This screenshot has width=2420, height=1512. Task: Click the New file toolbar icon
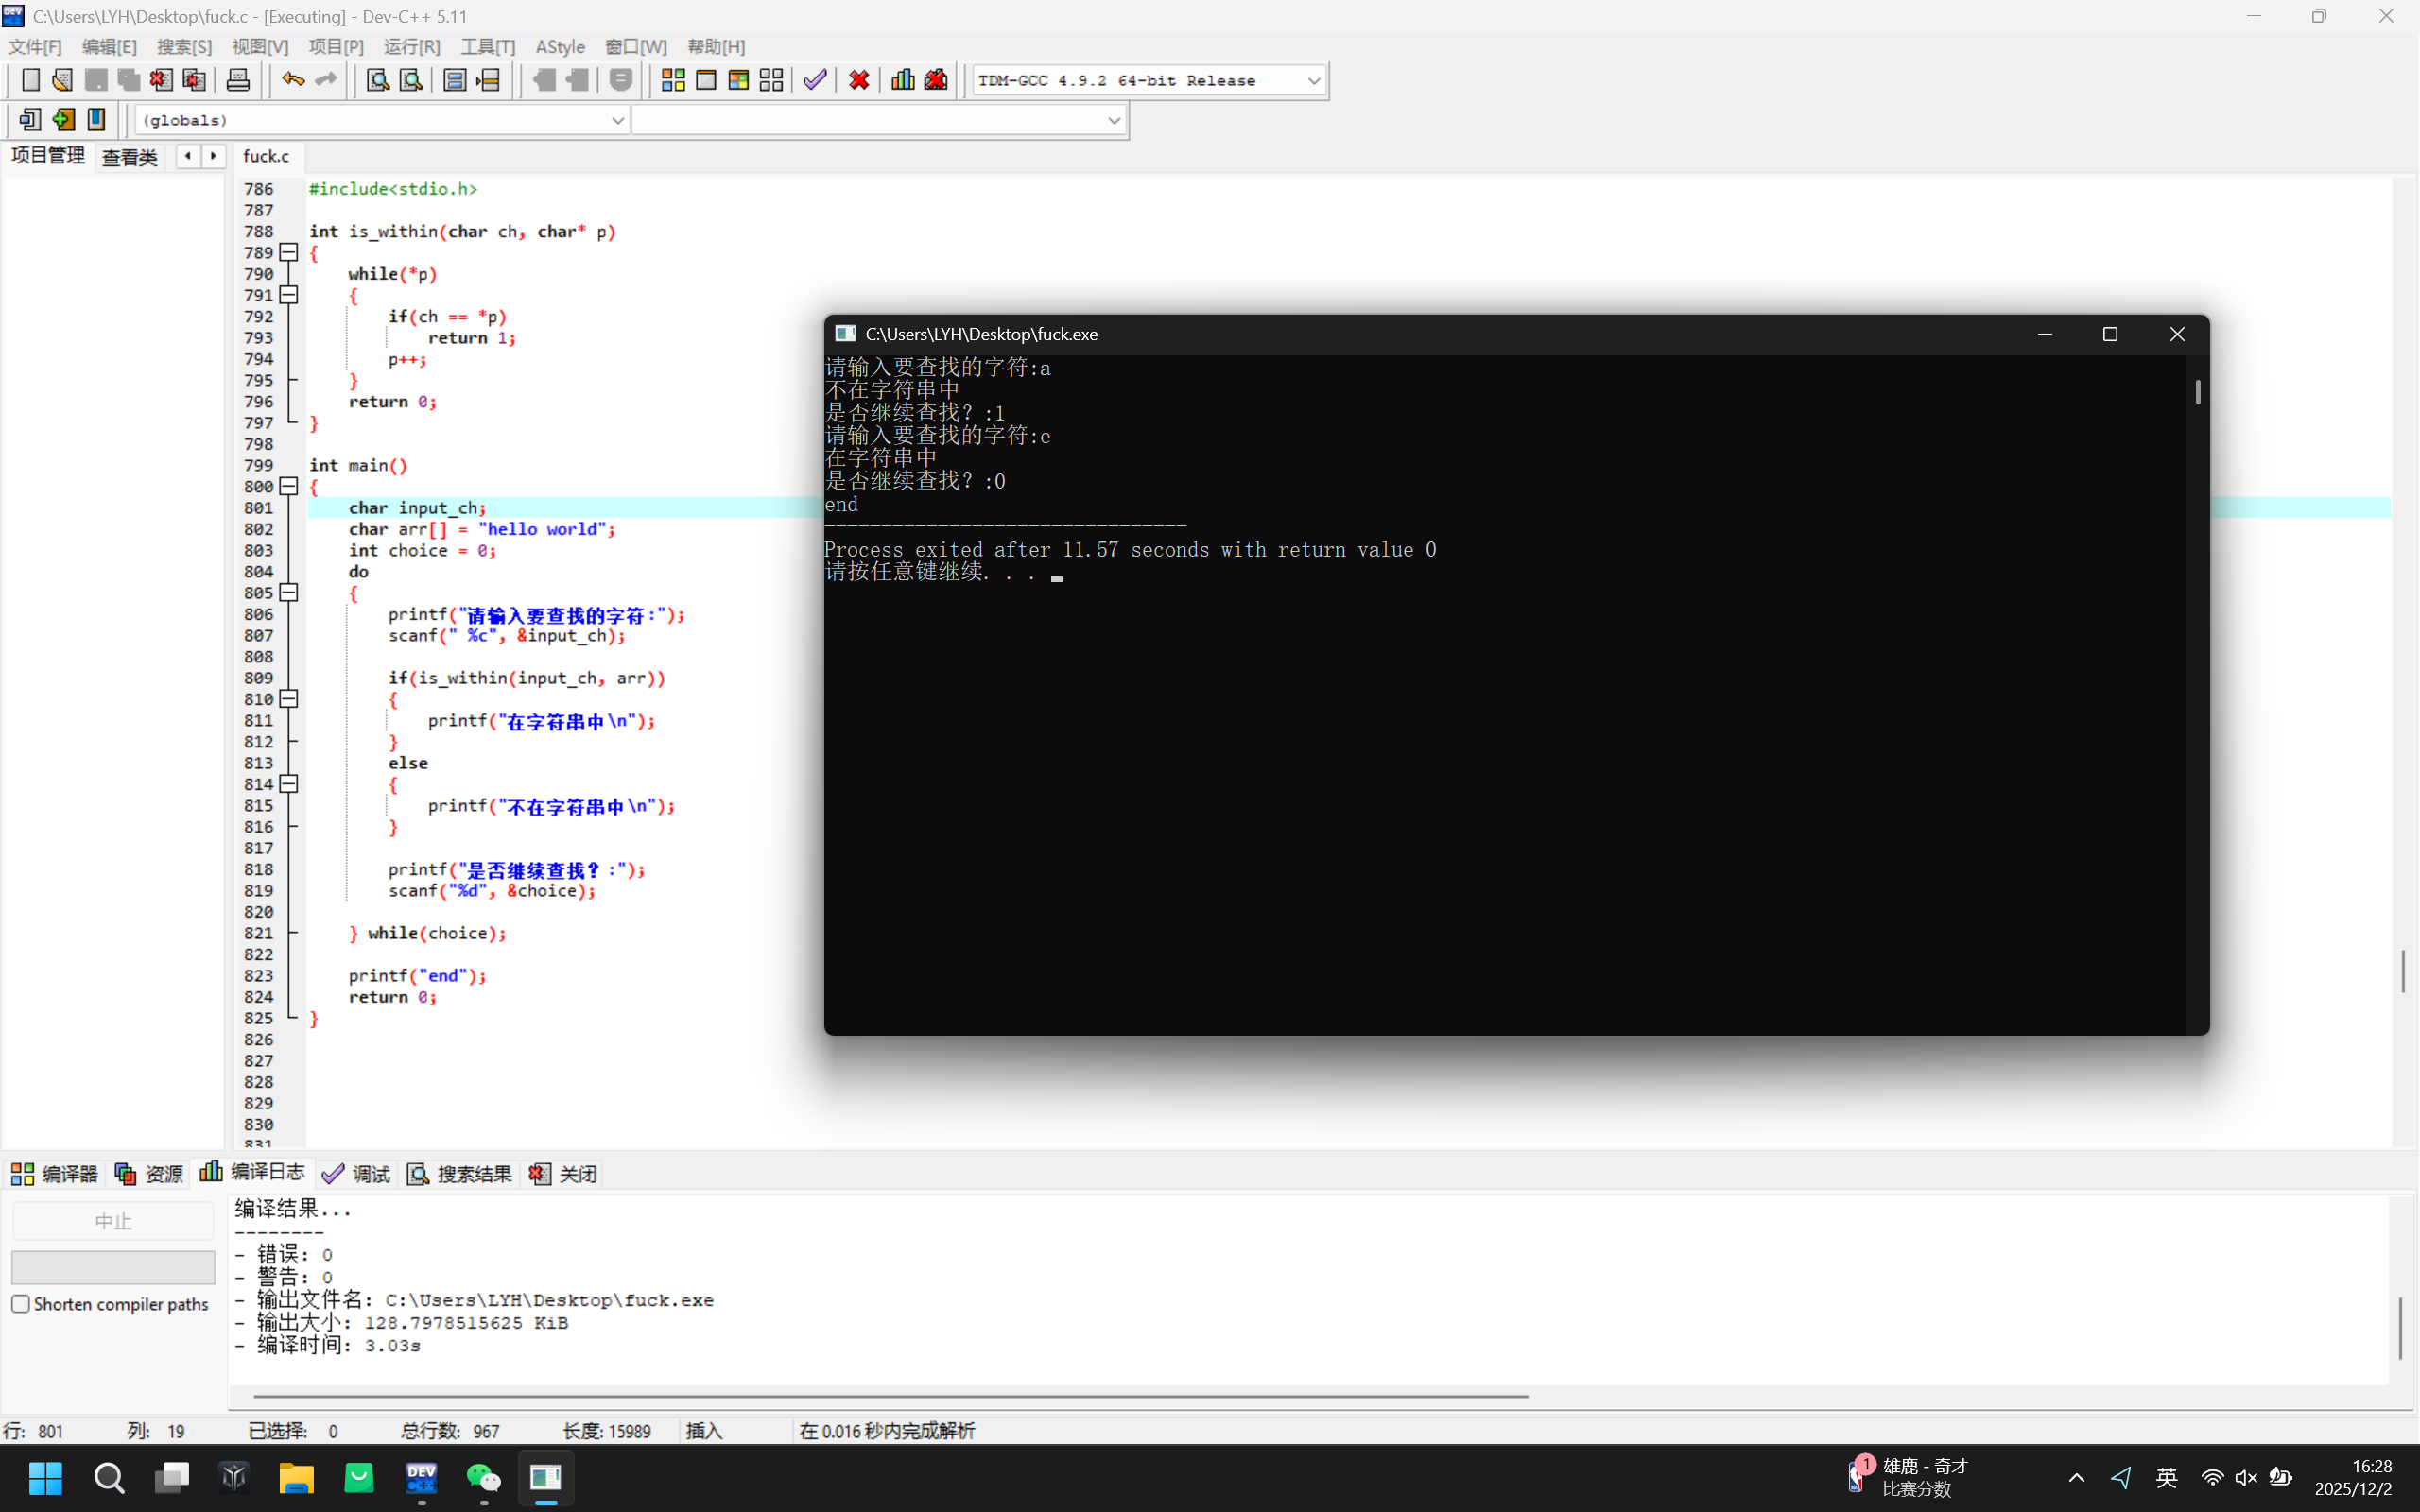(x=30, y=80)
